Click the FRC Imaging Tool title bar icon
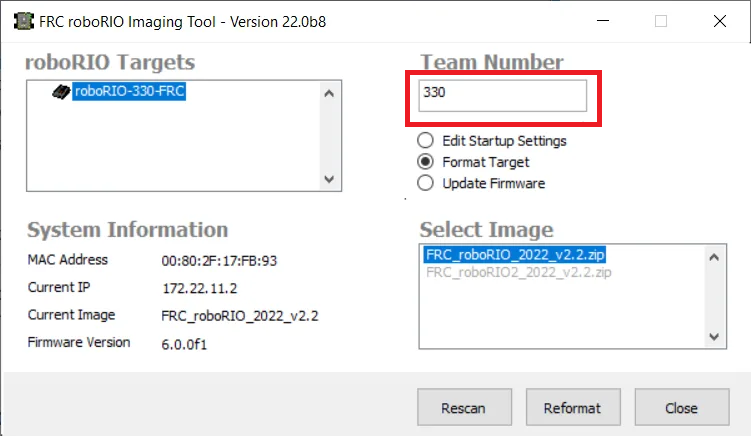 (x=23, y=21)
